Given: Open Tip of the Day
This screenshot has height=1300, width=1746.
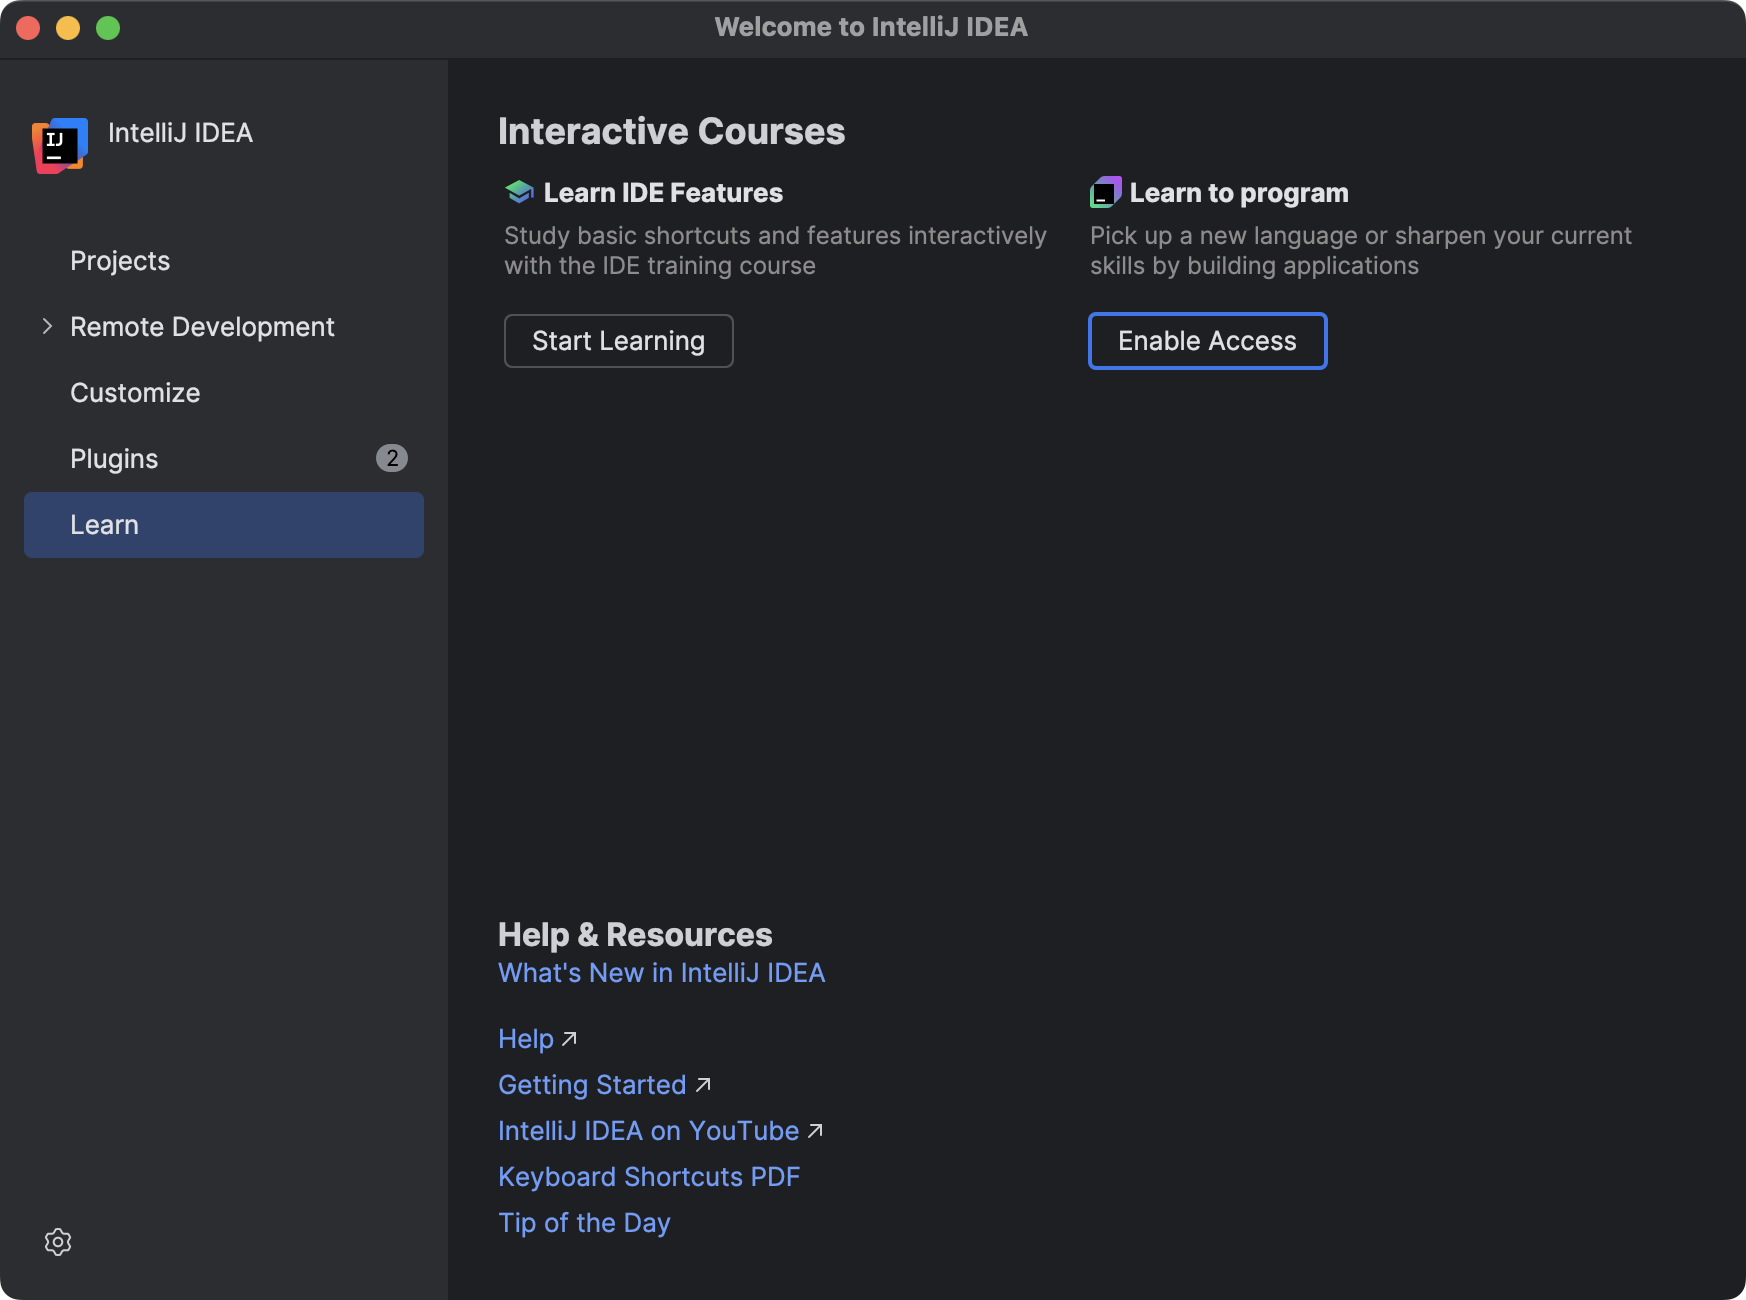Looking at the screenshot, I should coord(584,1222).
